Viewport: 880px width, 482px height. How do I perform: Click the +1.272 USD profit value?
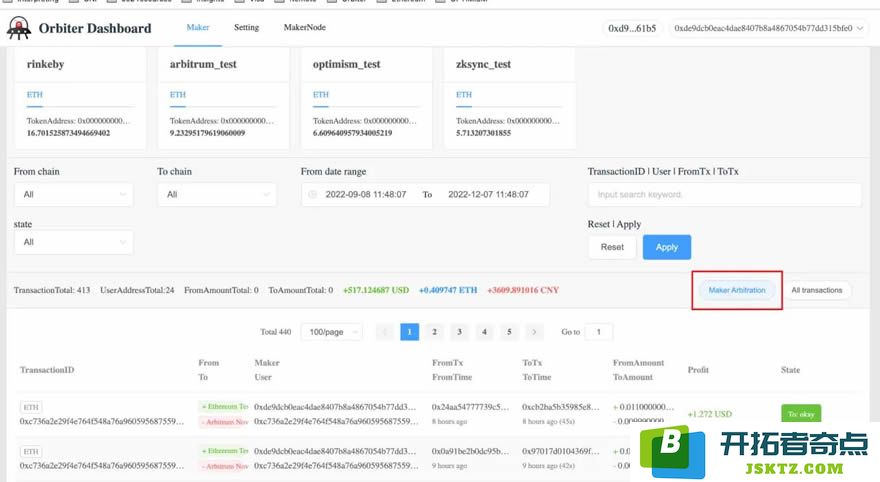710,414
